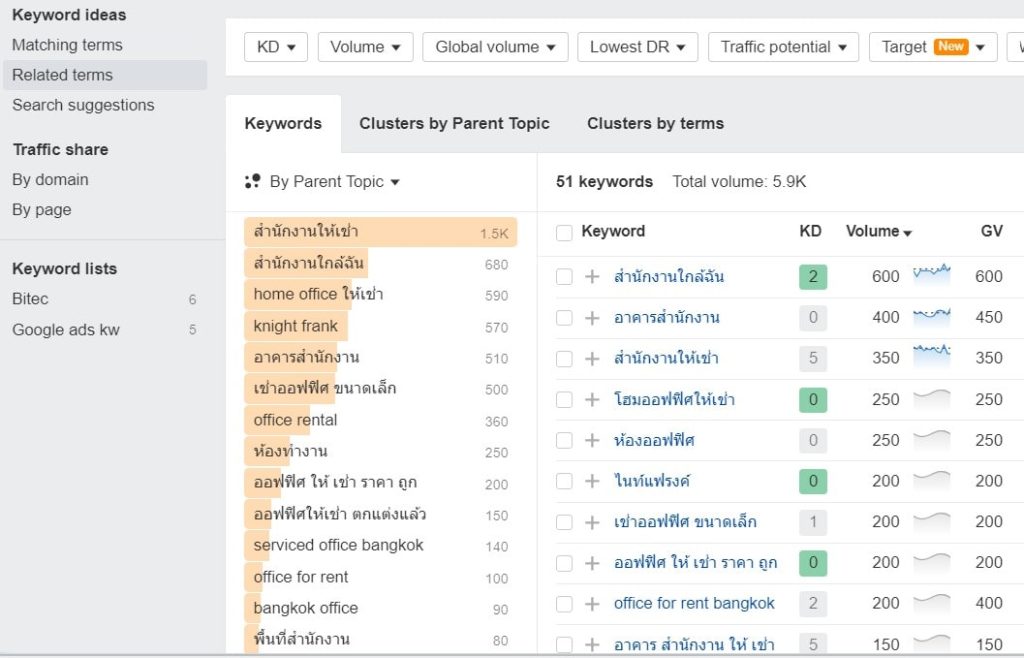The height and width of the screenshot is (658, 1024).
Task: Click KD badge for ไนท์แฟรงค์
Action: pos(813,481)
